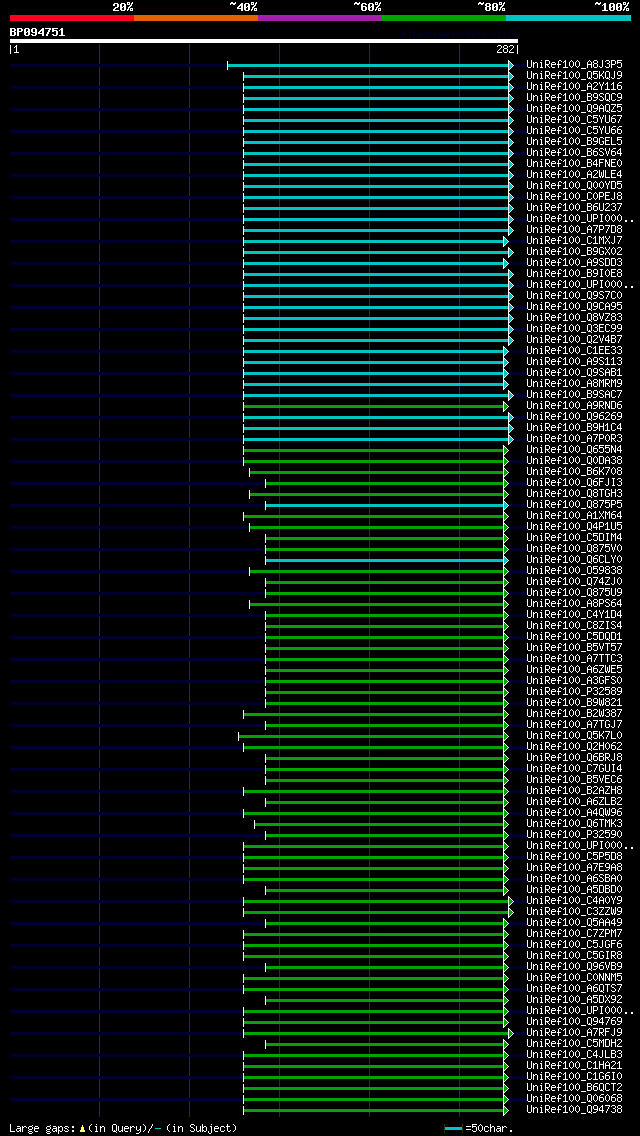
Task: Select the UniRef100_B6U237 label
Action: (575, 208)
